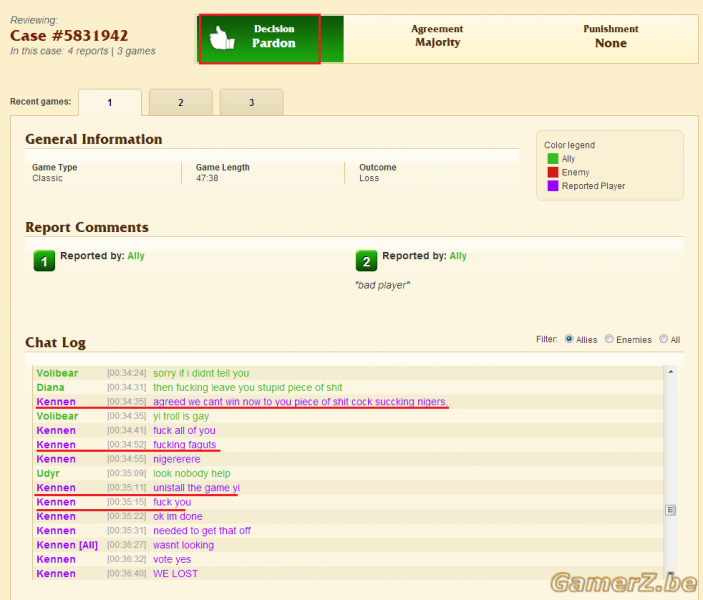Select the All chat filter
Viewport: 703px width, 600px height.
click(663, 339)
